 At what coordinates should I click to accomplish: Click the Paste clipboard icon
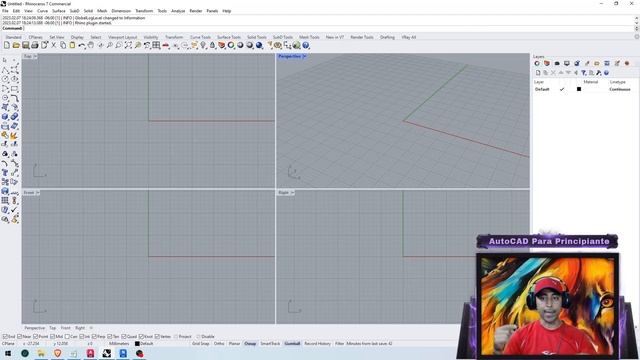[72, 45]
